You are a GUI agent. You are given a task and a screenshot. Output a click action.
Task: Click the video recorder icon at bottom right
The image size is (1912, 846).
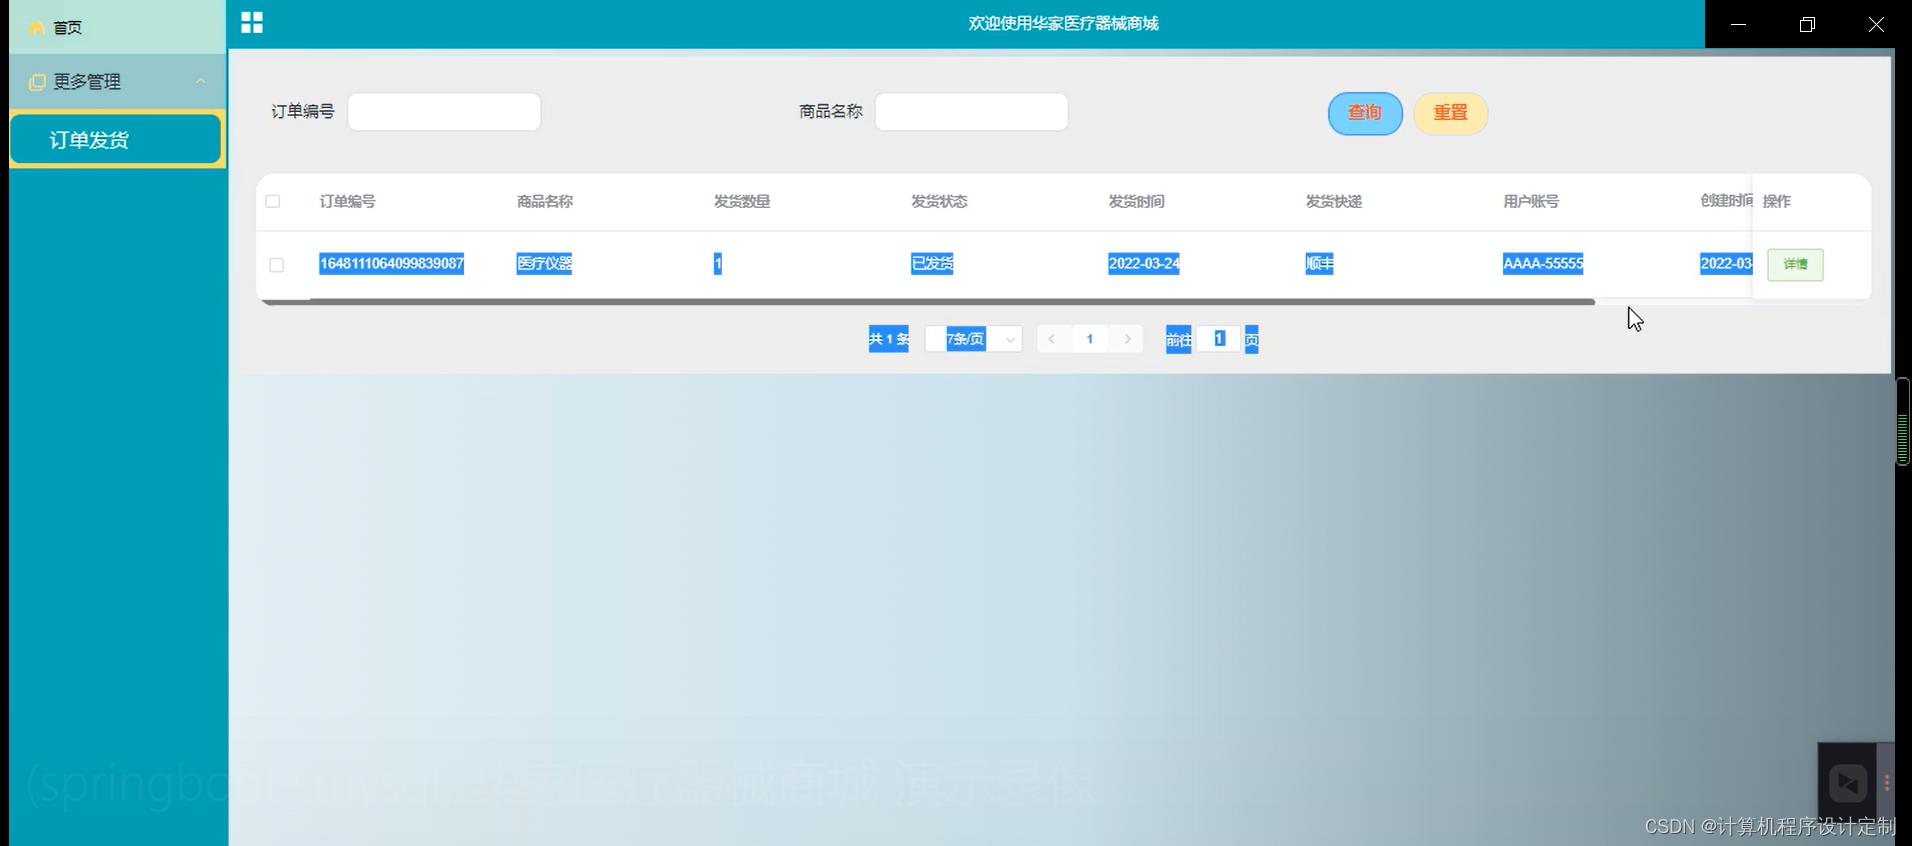[x=1847, y=783]
